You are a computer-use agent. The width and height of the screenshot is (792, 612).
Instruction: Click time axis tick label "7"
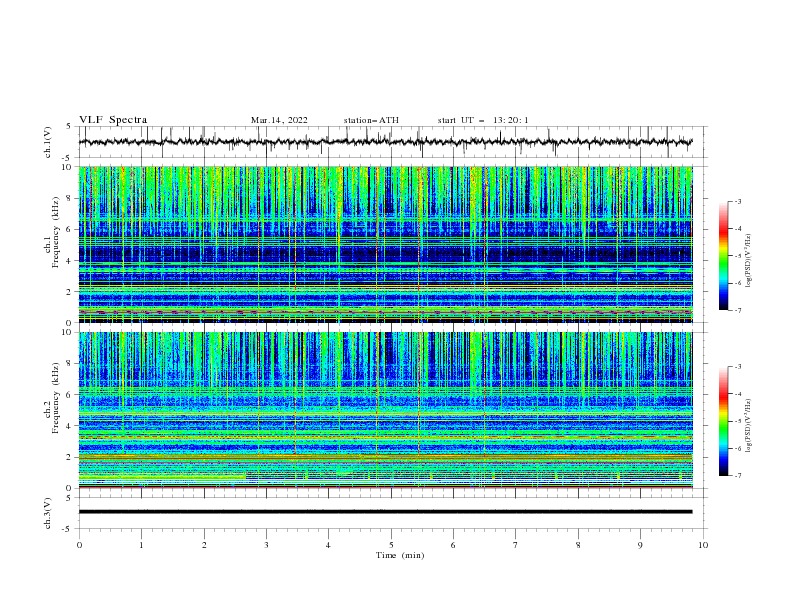coord(516,545)
